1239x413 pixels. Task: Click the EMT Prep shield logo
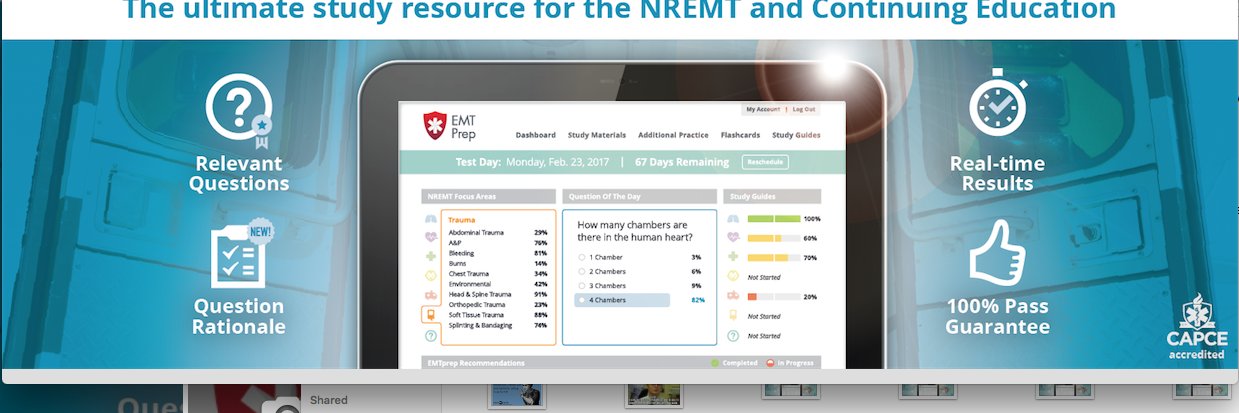[x=435, y=126]
